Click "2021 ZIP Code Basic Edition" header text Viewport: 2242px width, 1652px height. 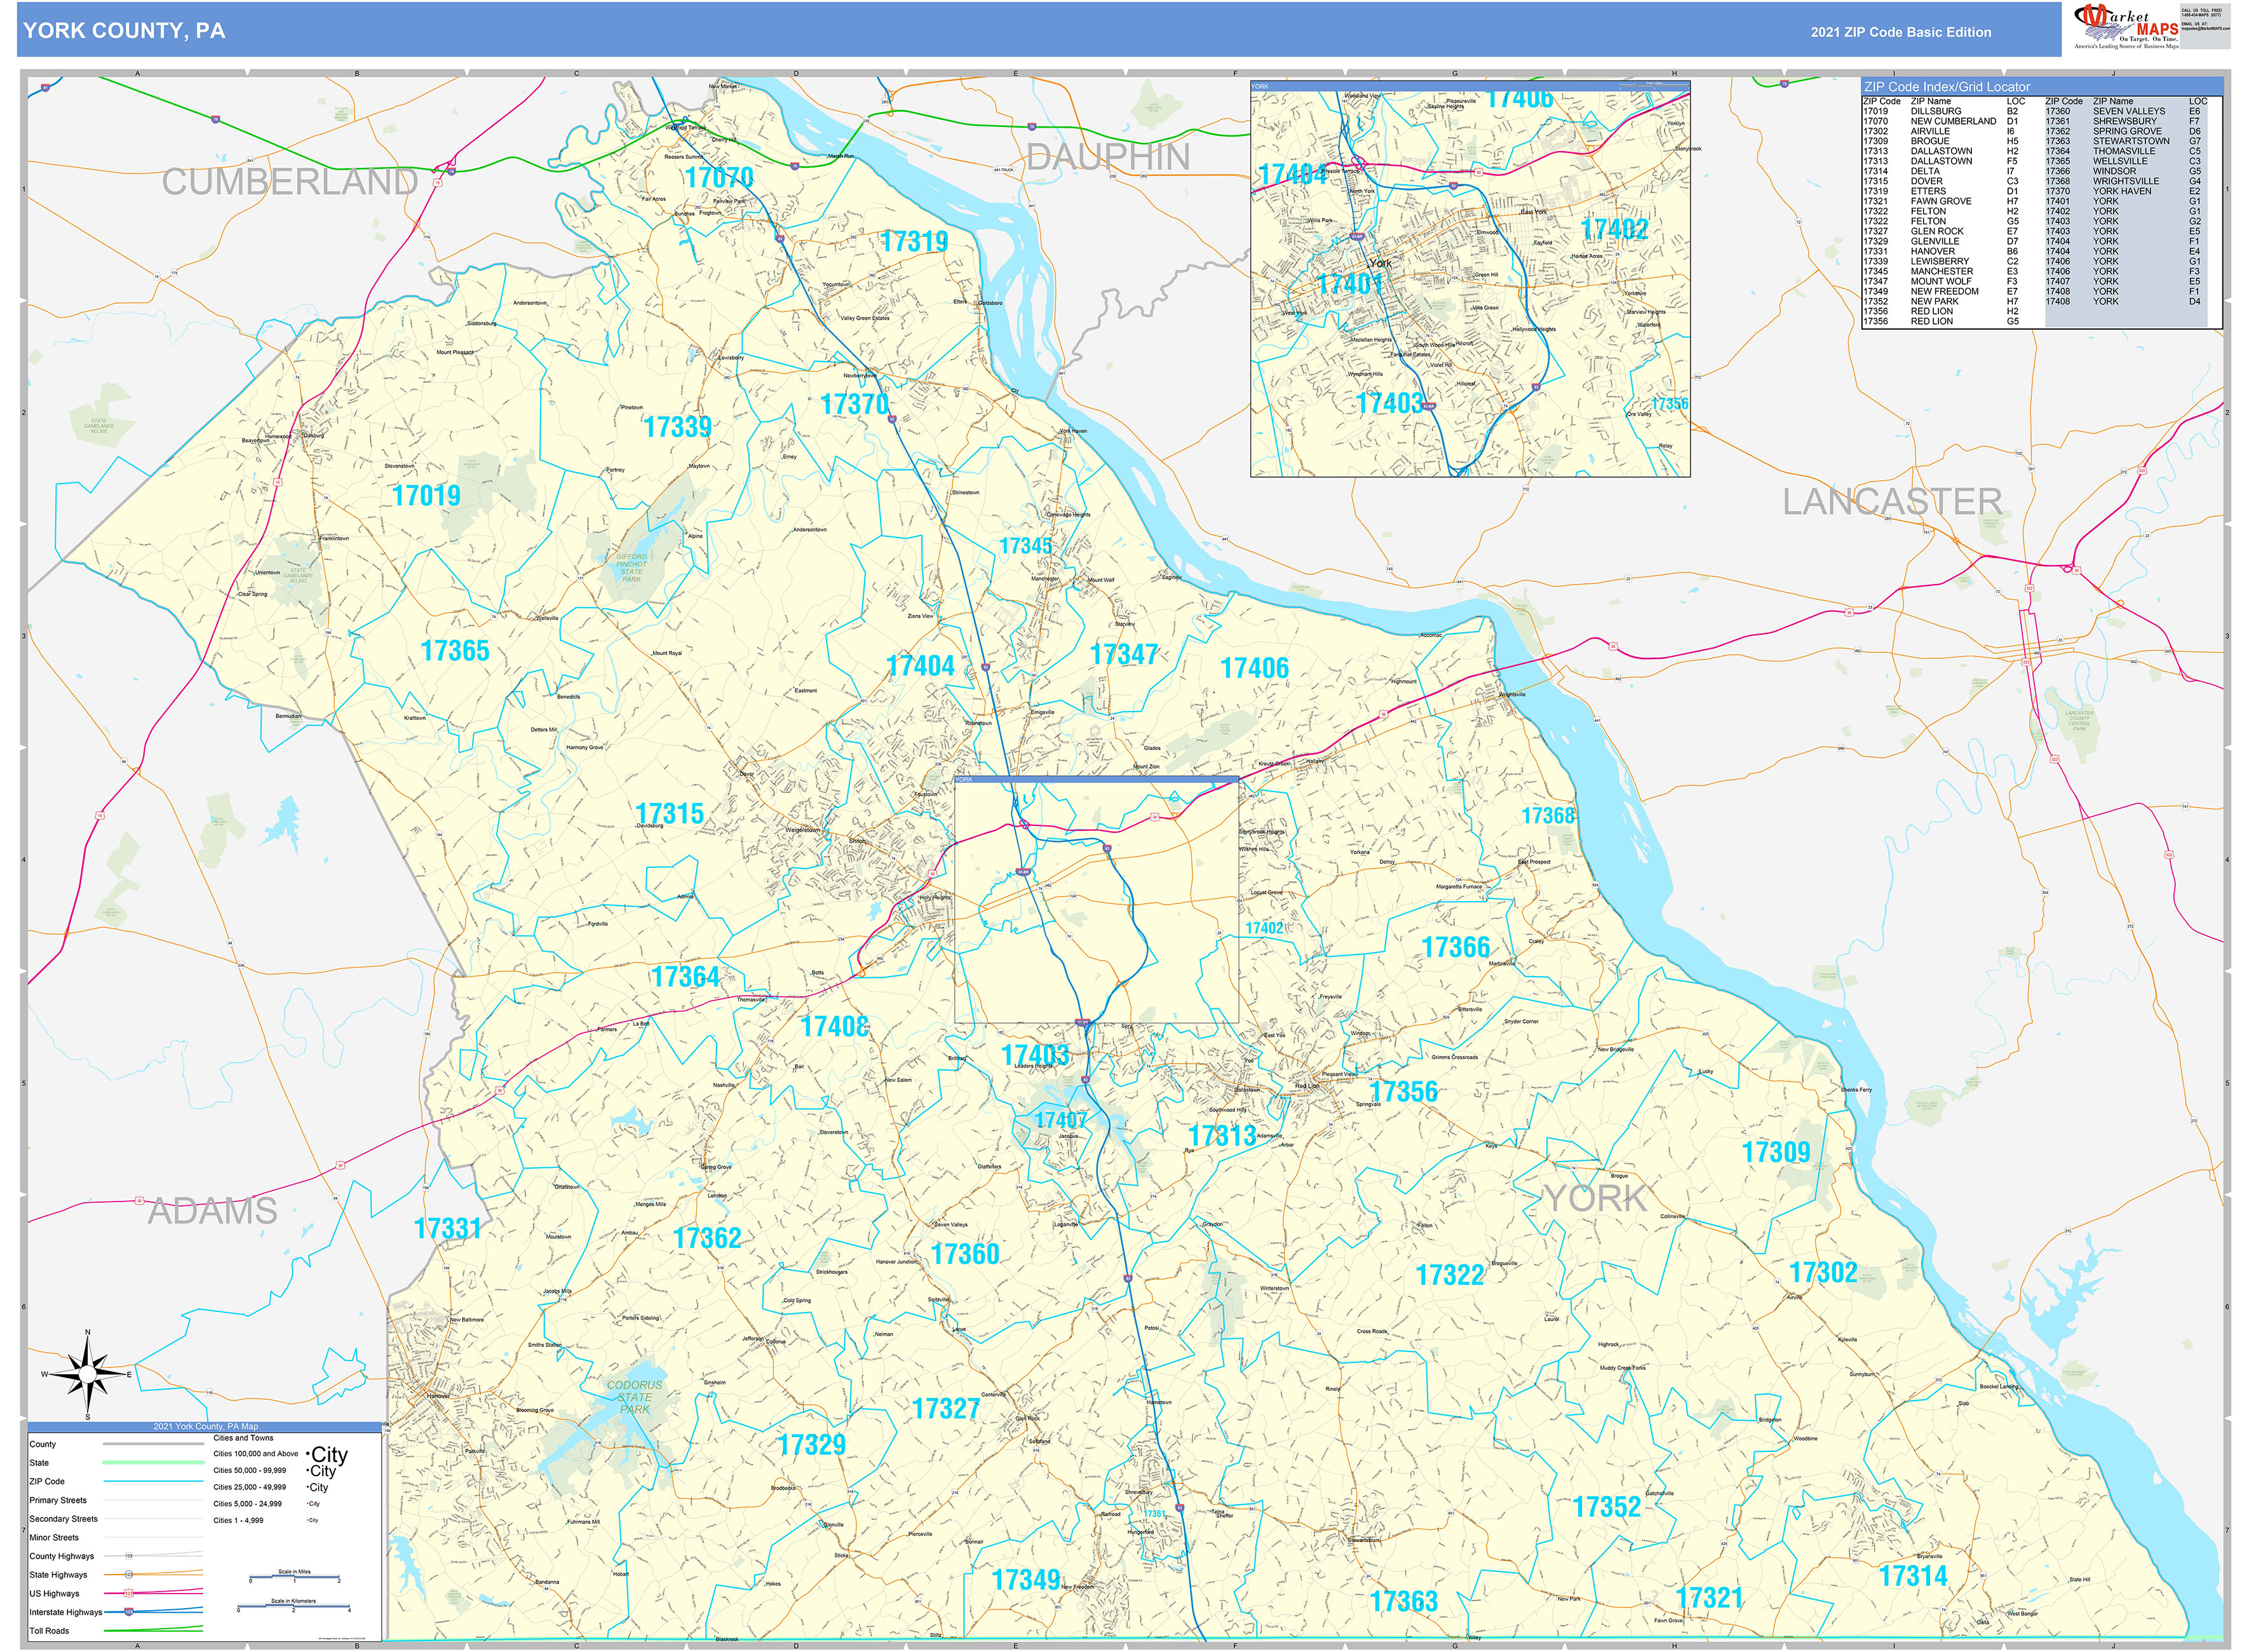tap(1900, 32)
